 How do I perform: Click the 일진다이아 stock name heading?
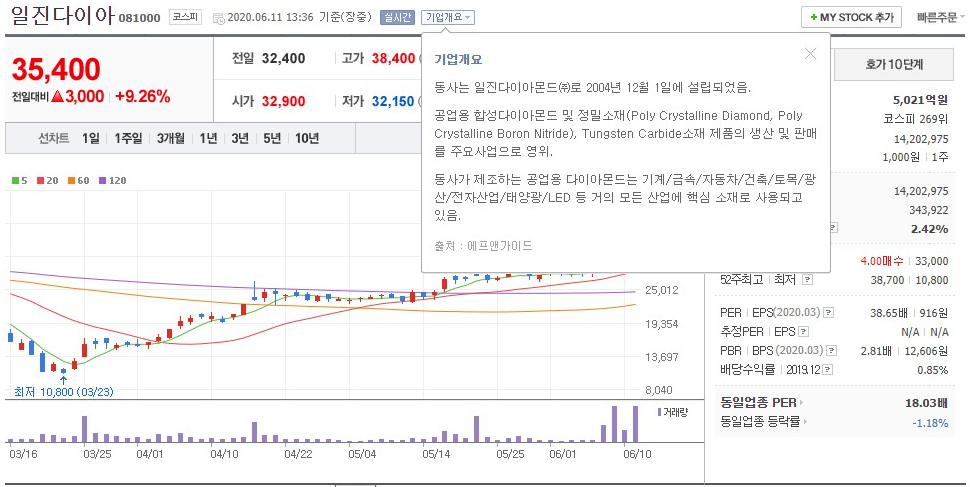(x=62, y=16)
